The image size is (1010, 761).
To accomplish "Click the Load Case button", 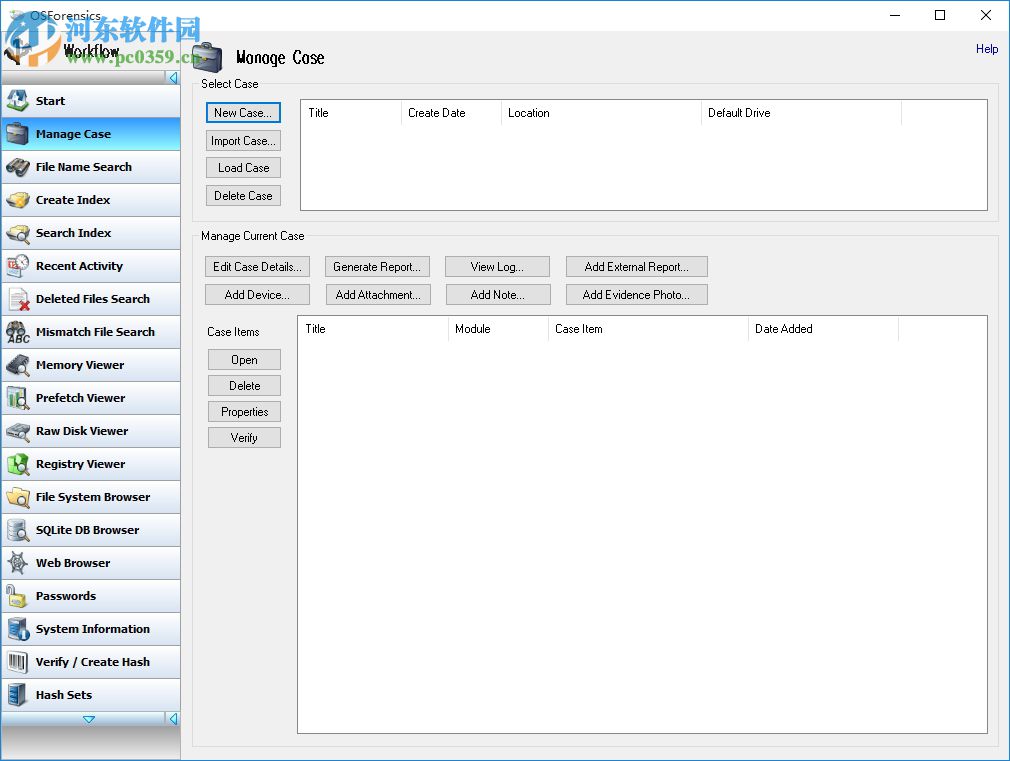I will coord(243,168).
